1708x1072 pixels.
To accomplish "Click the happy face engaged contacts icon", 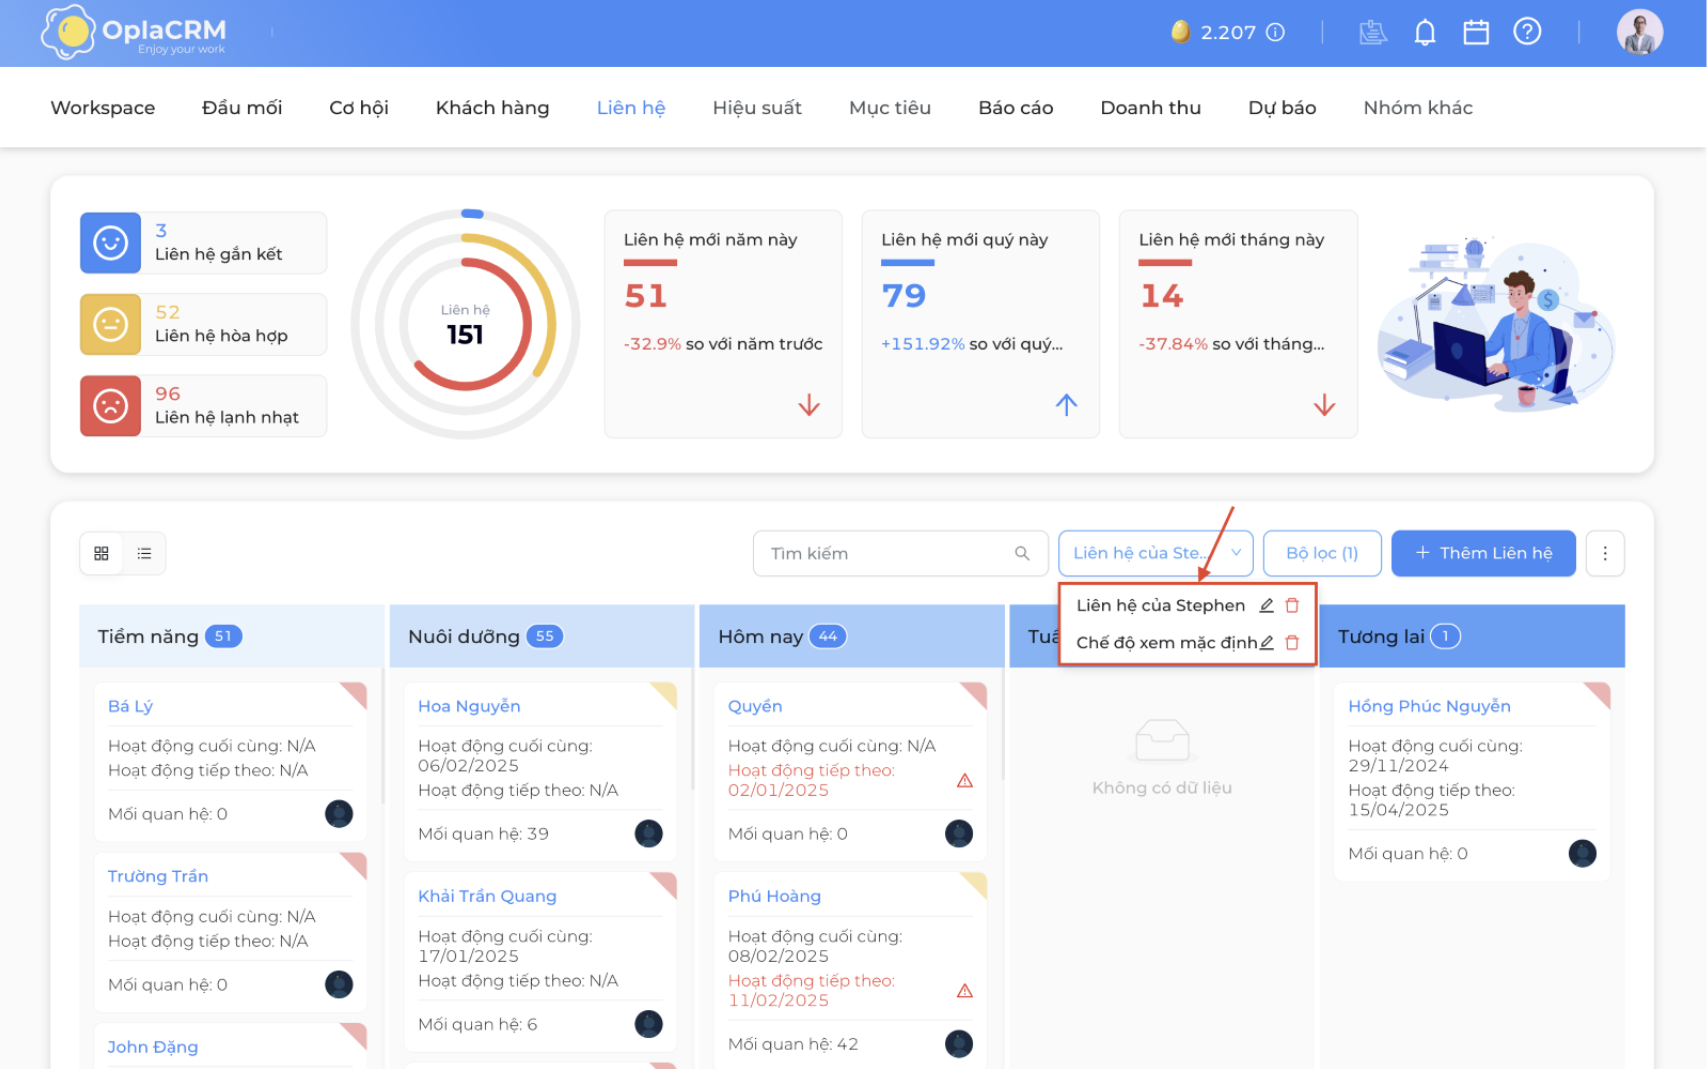I will (110, 242).
